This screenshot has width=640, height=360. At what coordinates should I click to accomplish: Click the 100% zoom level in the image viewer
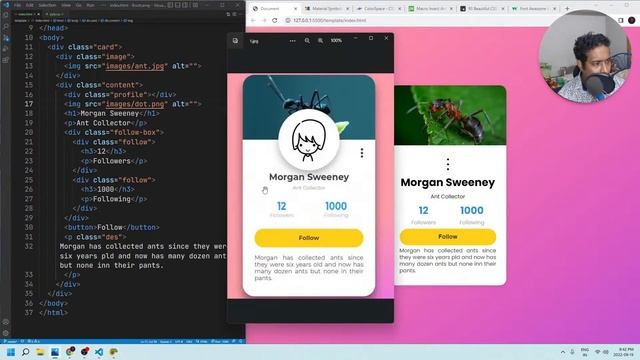pyautogui.click(x=336, y=41)
